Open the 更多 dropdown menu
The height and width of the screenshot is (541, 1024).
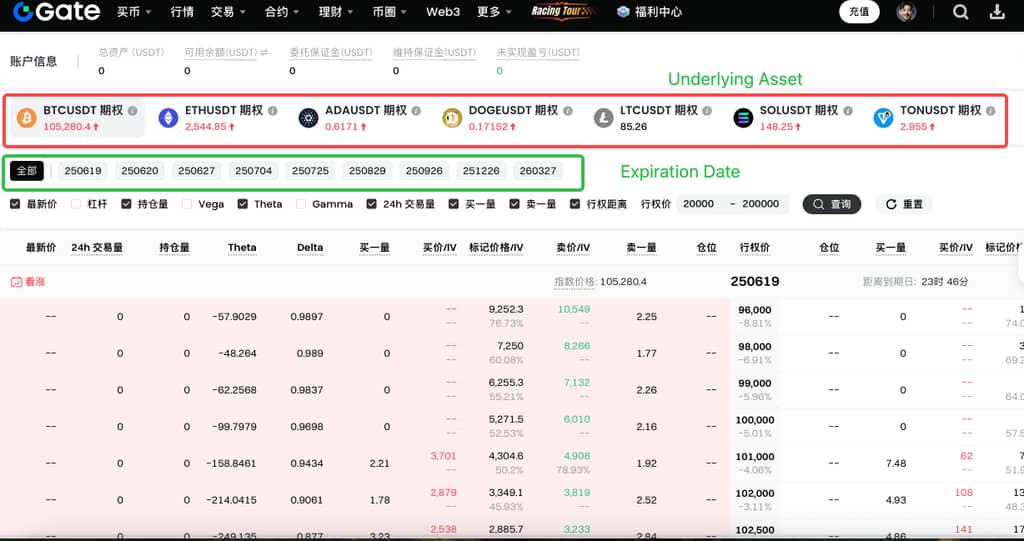493,13
